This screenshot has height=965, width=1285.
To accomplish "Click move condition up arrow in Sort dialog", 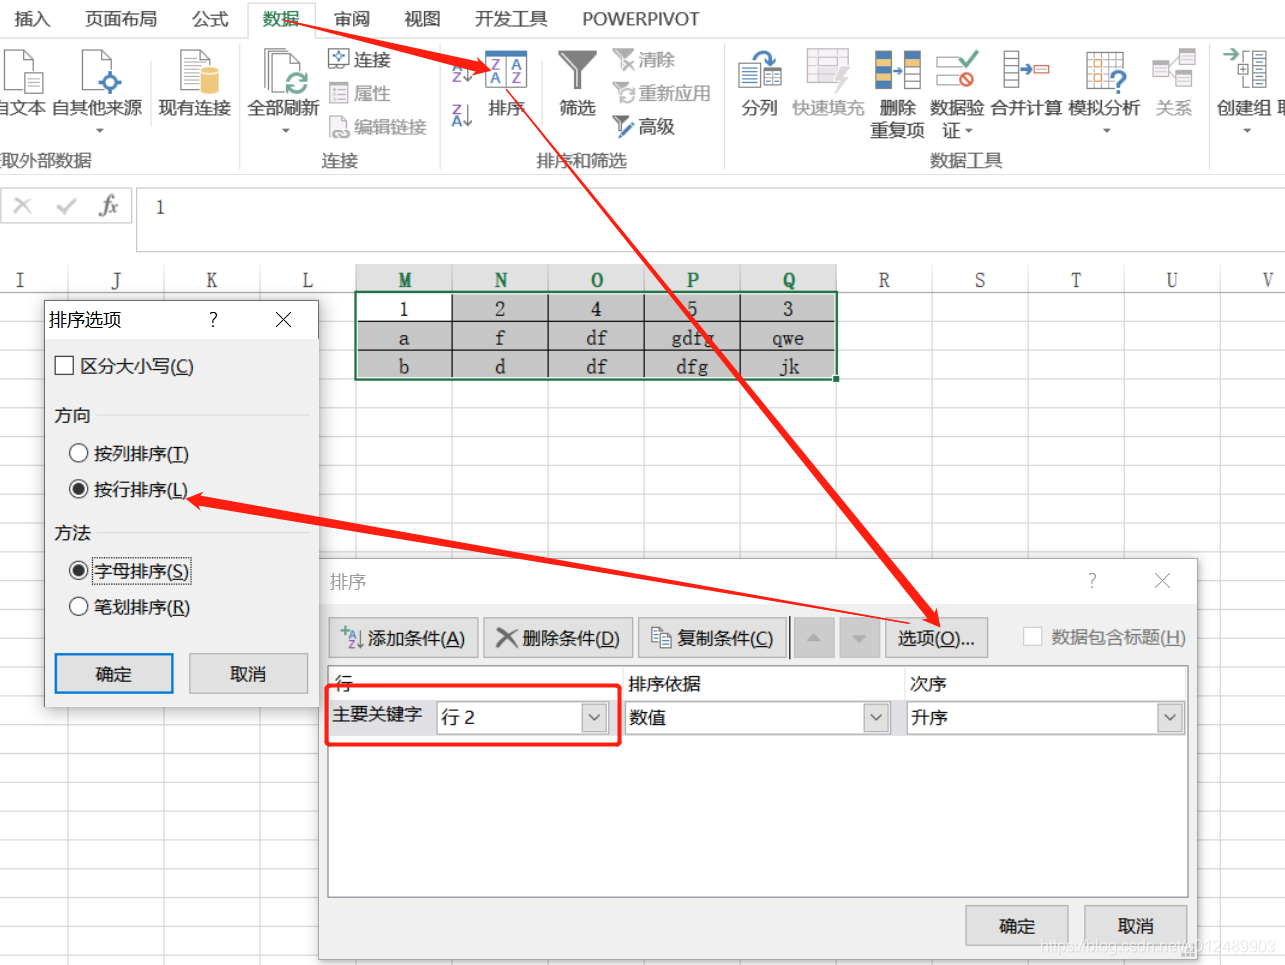I will click(814, 638).
